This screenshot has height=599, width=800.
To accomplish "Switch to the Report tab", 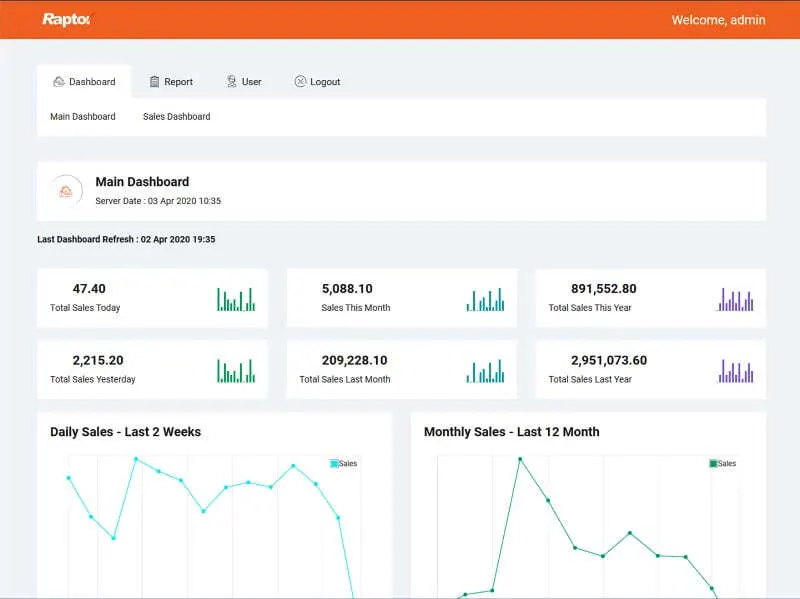I will click(x=170, y=82).
